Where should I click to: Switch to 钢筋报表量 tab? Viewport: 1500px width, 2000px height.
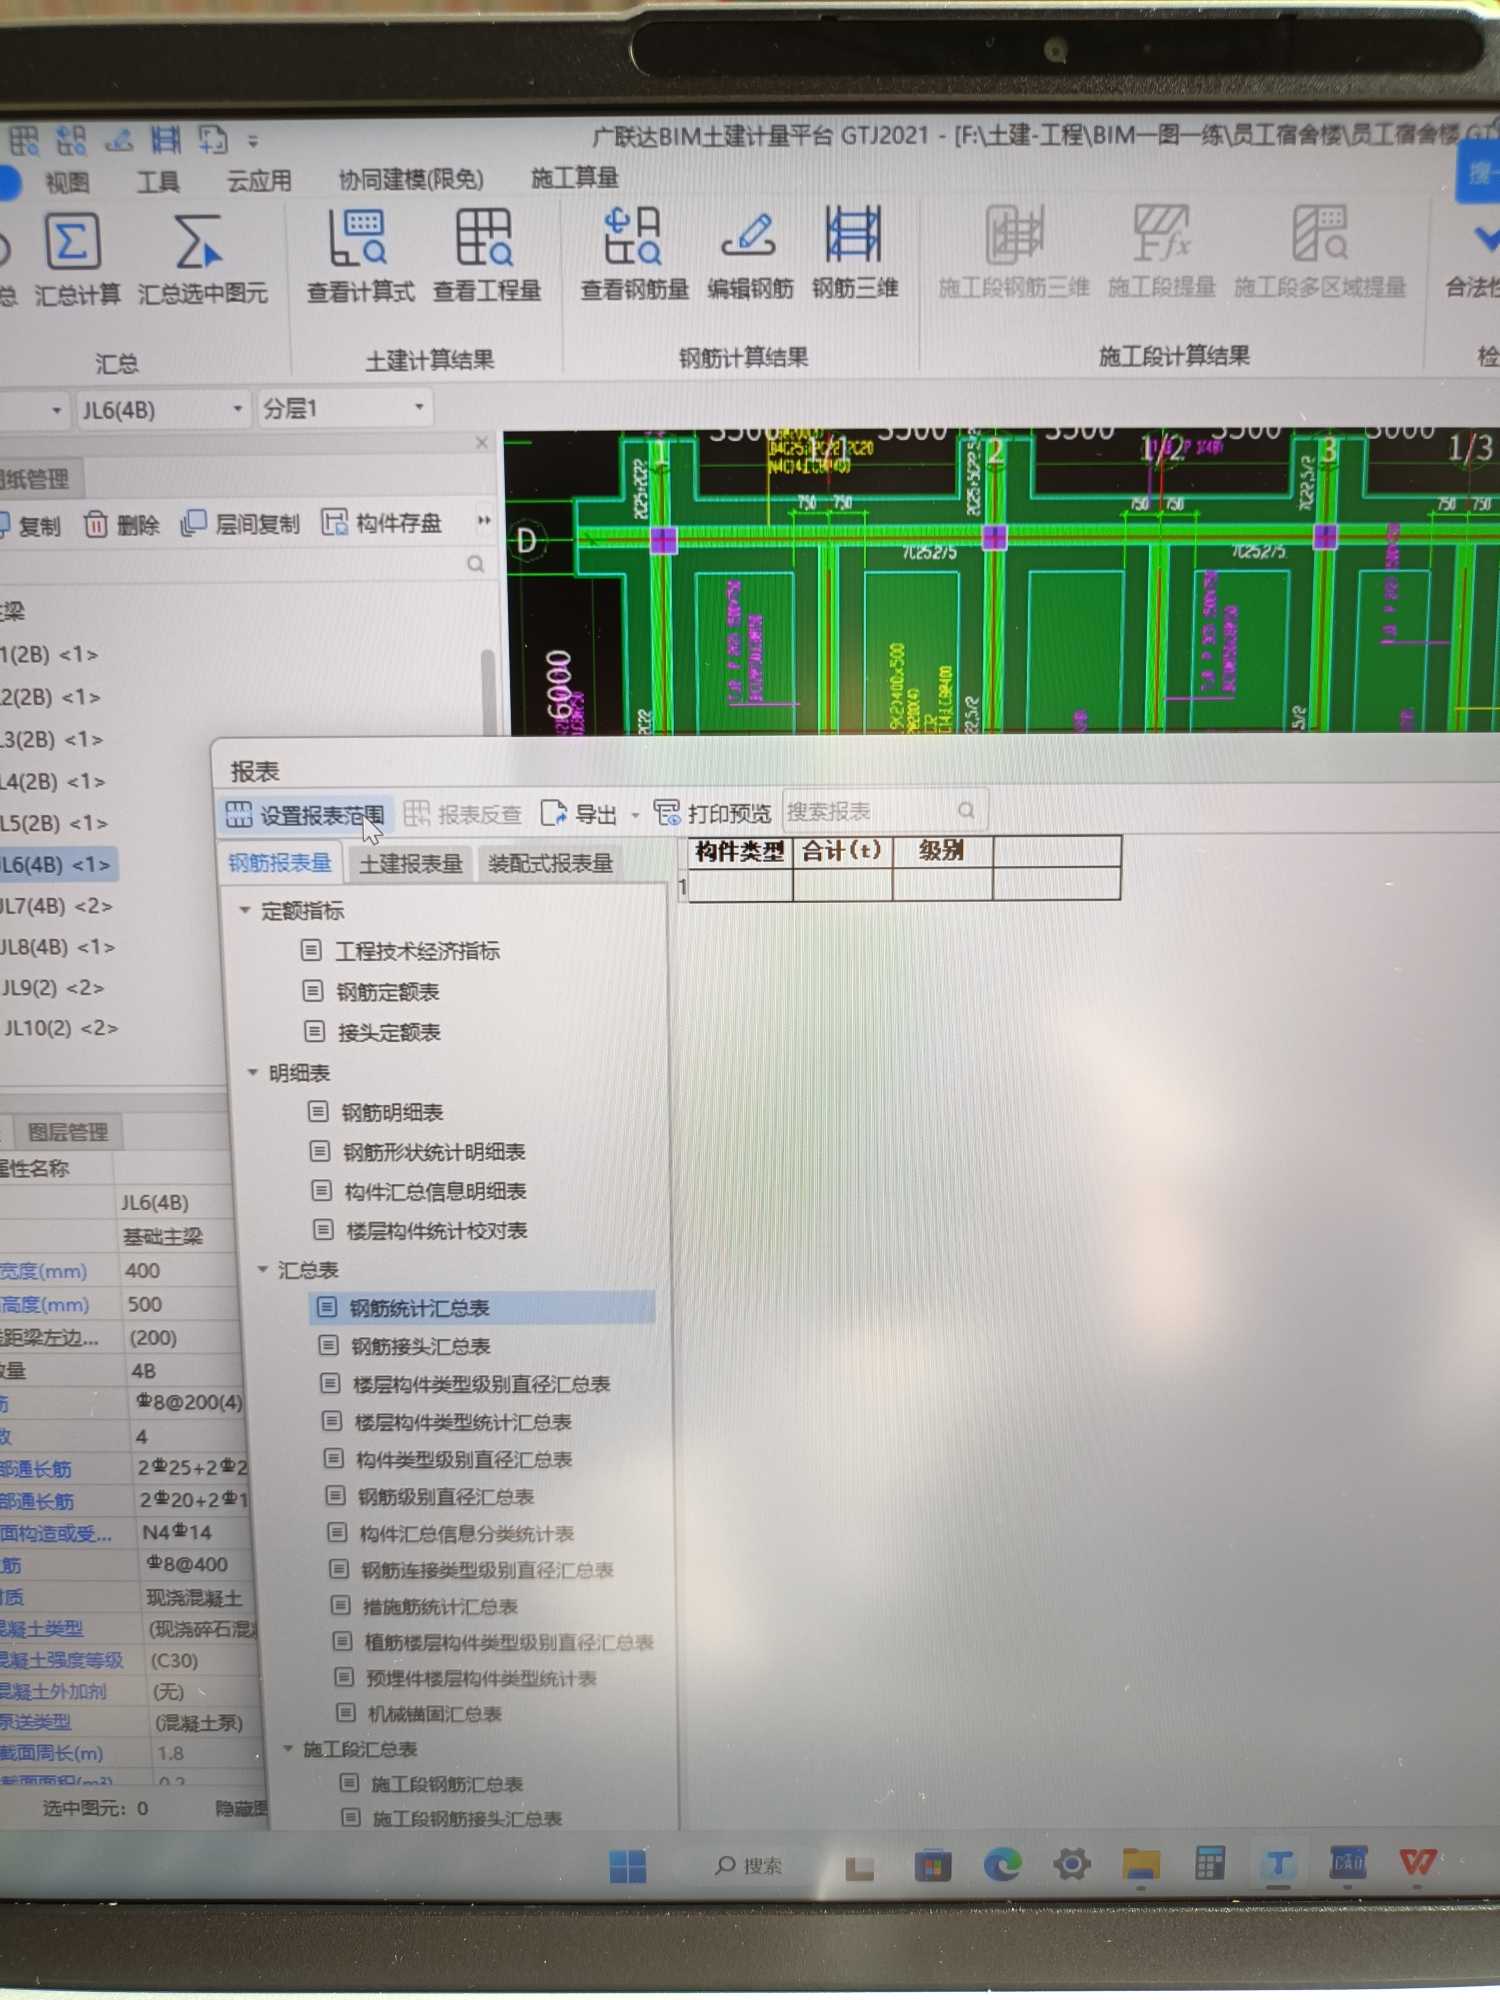tap(279, 863)
